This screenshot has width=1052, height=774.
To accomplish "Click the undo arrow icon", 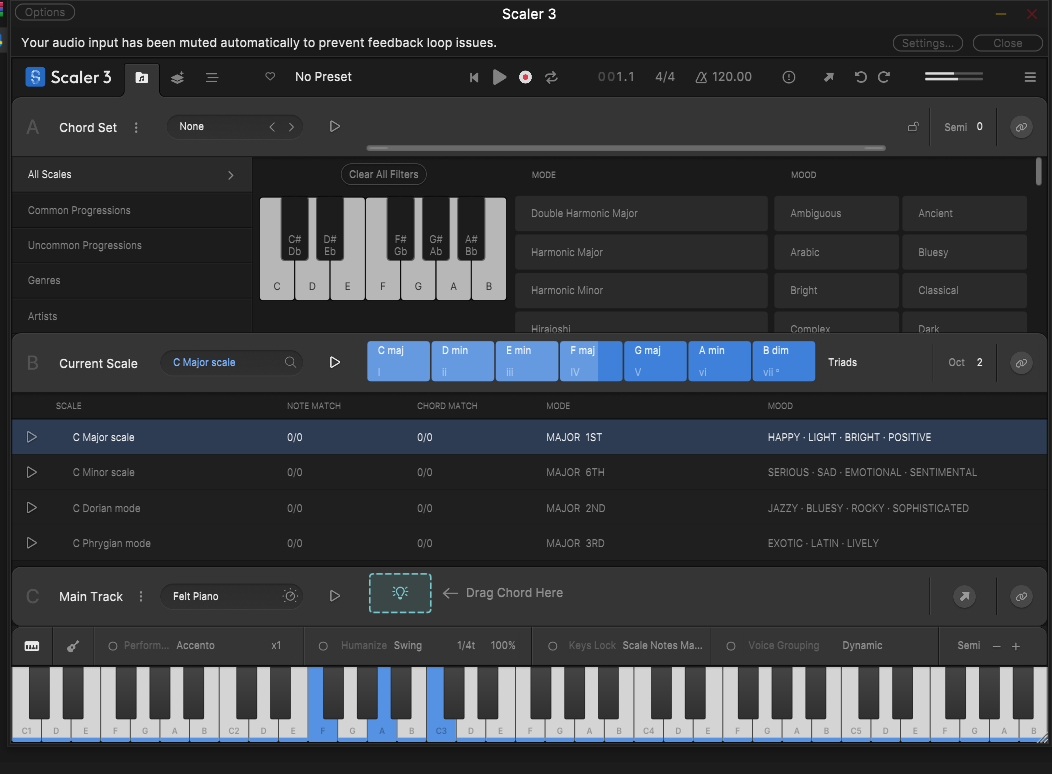I will (x=860, y=77).
